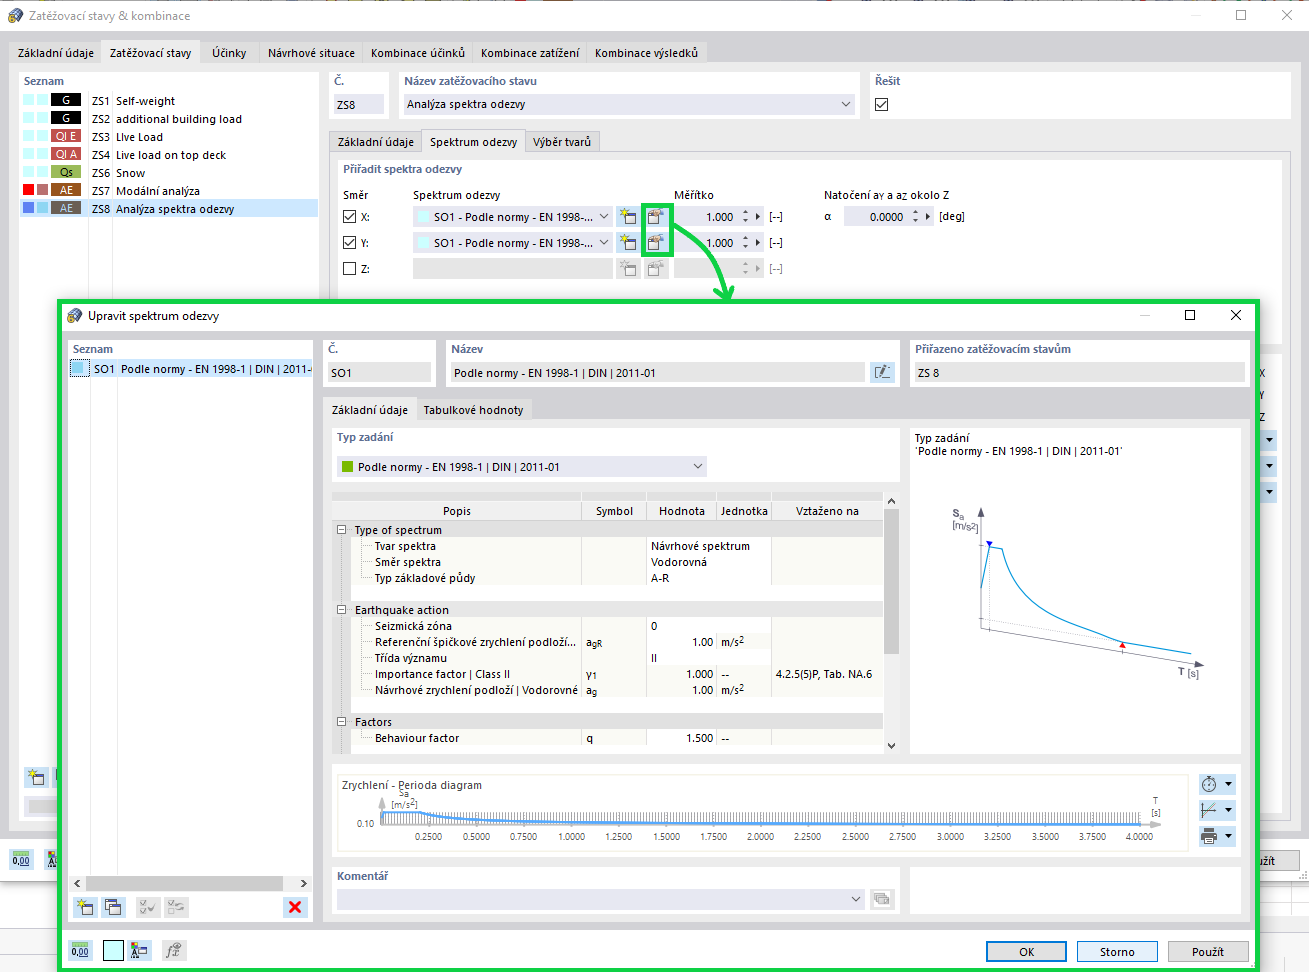Add new load case in background Seznam panel

36,777
